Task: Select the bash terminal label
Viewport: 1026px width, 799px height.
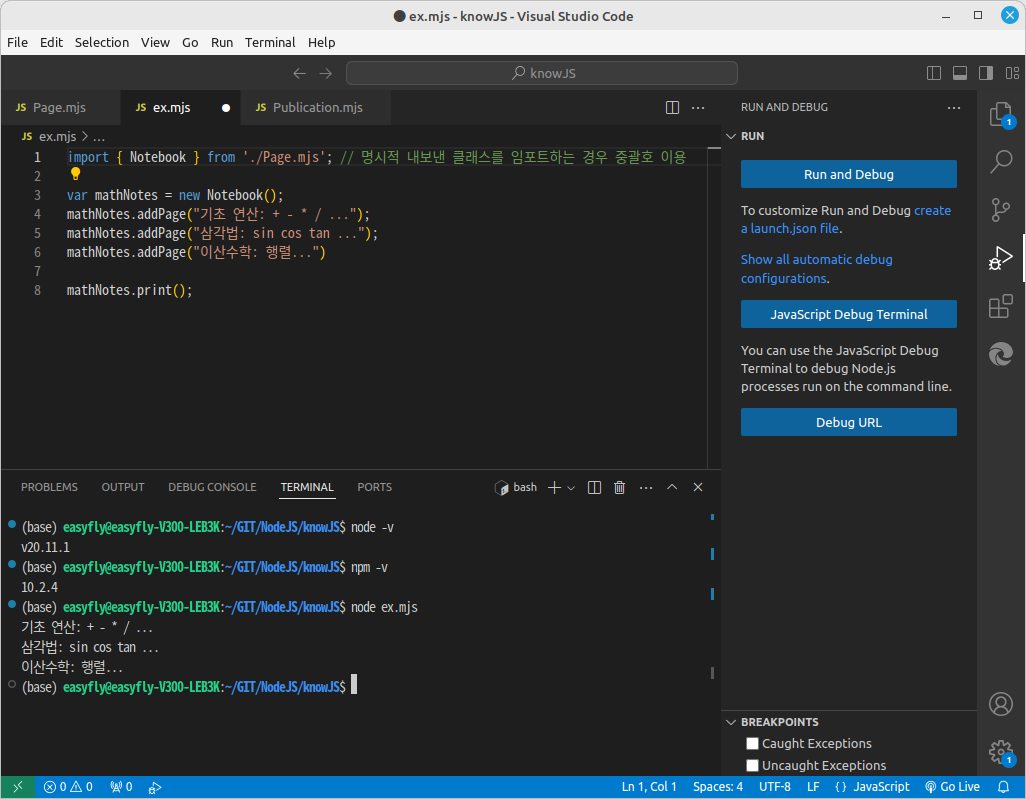Action: tap(516, 488)
